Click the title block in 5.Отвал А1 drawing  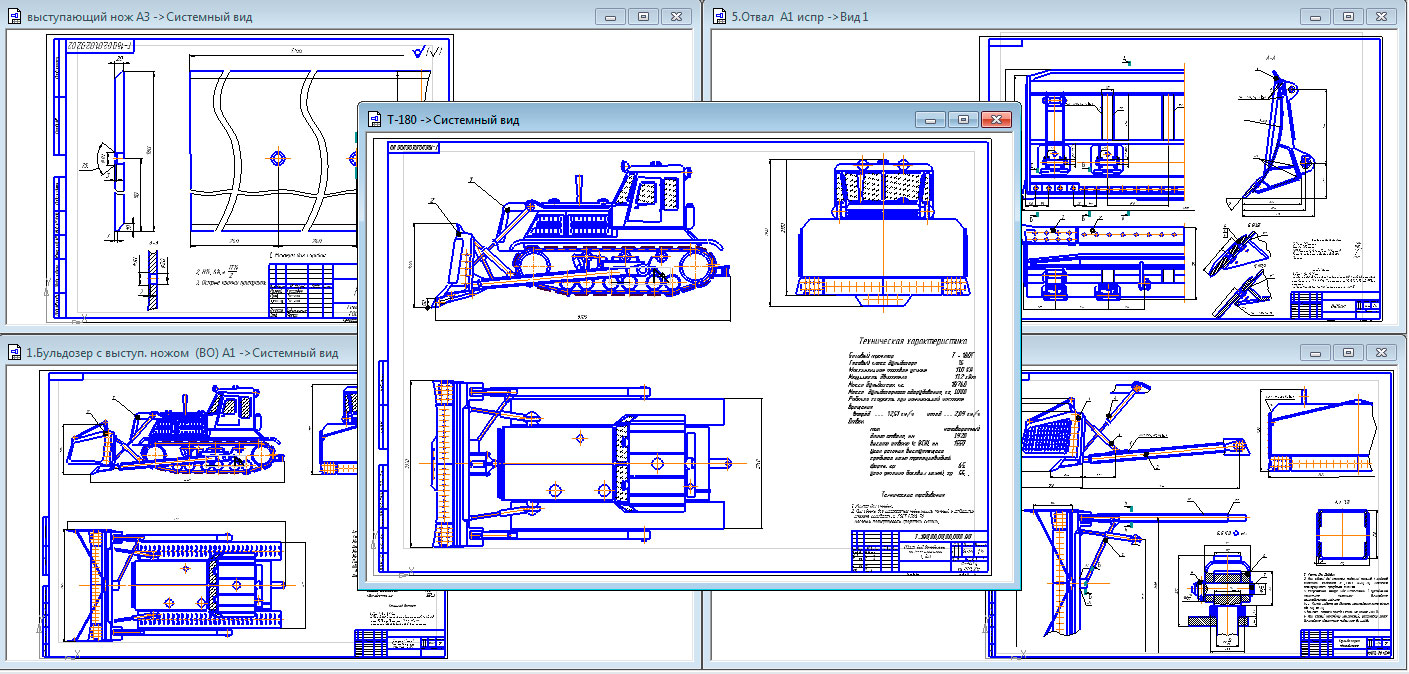pos(1337,304)
